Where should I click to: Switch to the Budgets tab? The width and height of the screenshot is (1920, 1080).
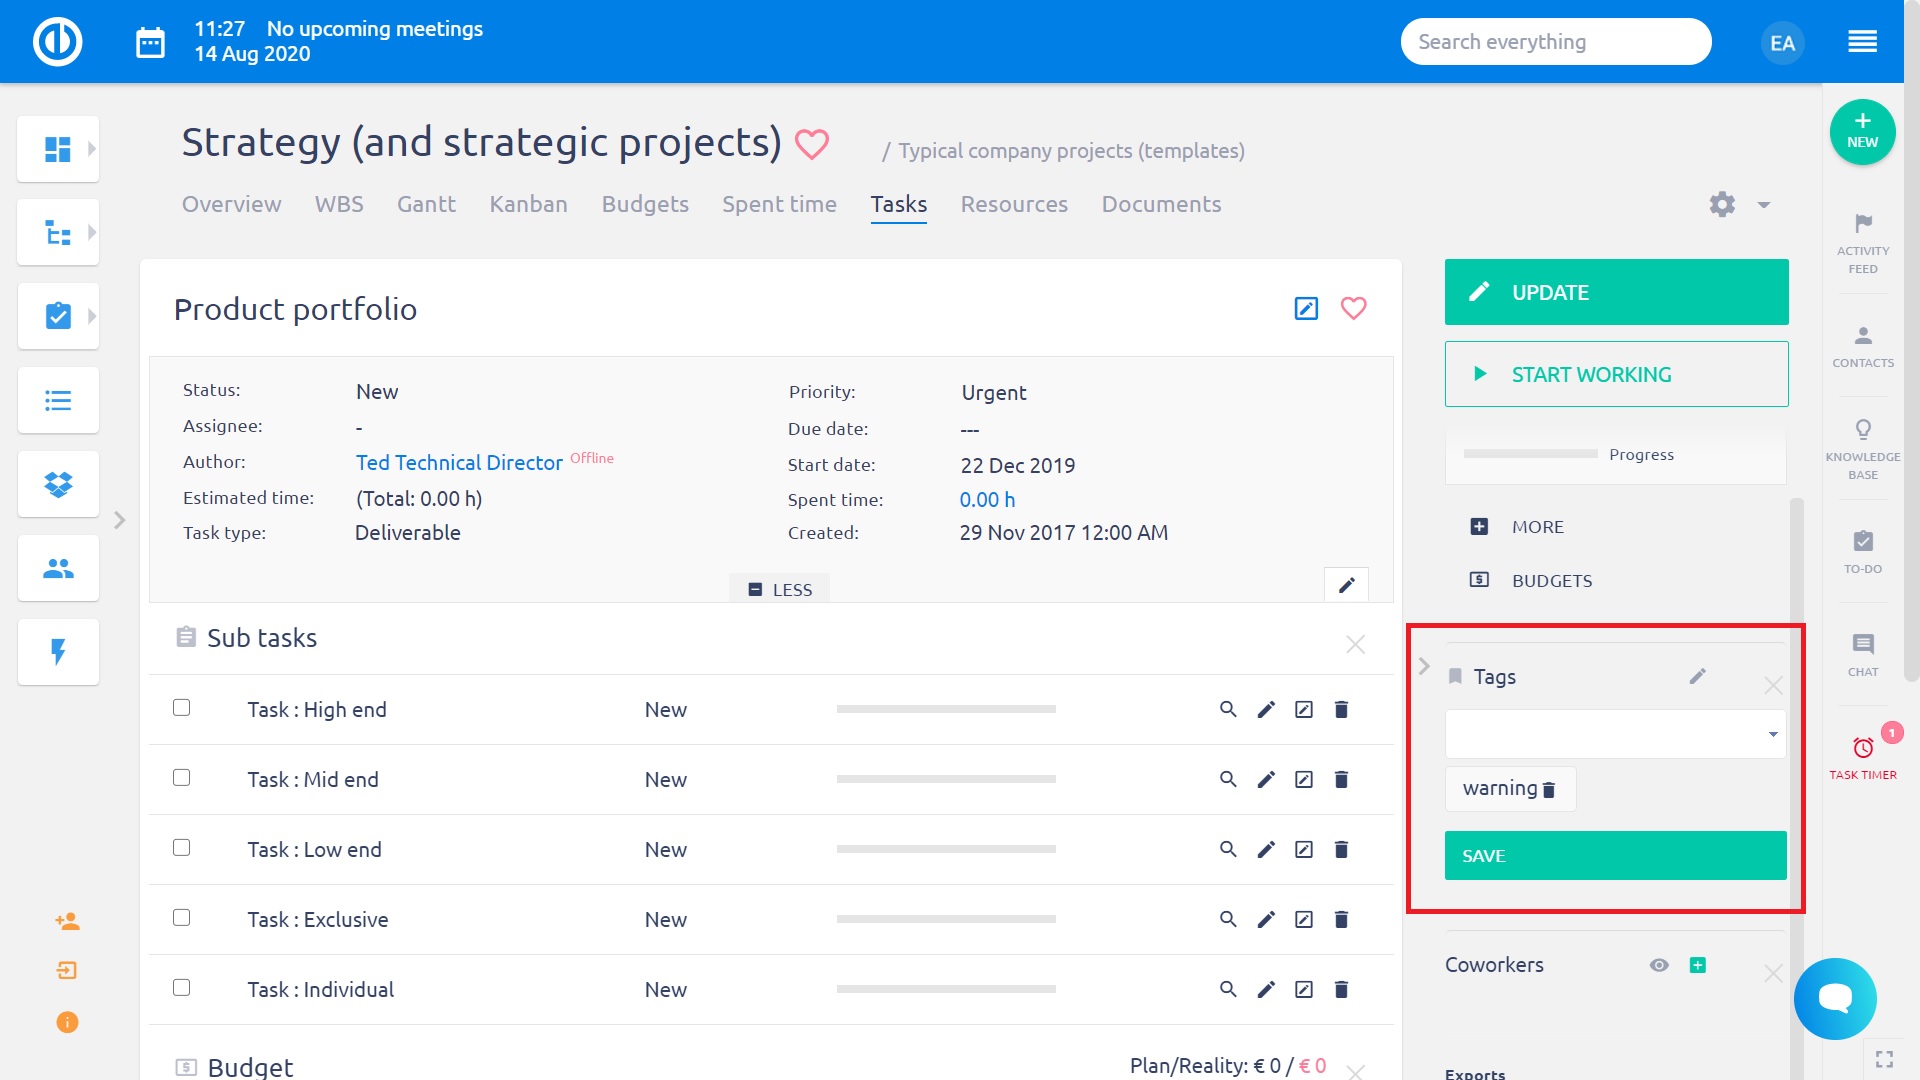pyautogui.click(x=645, y=204)
